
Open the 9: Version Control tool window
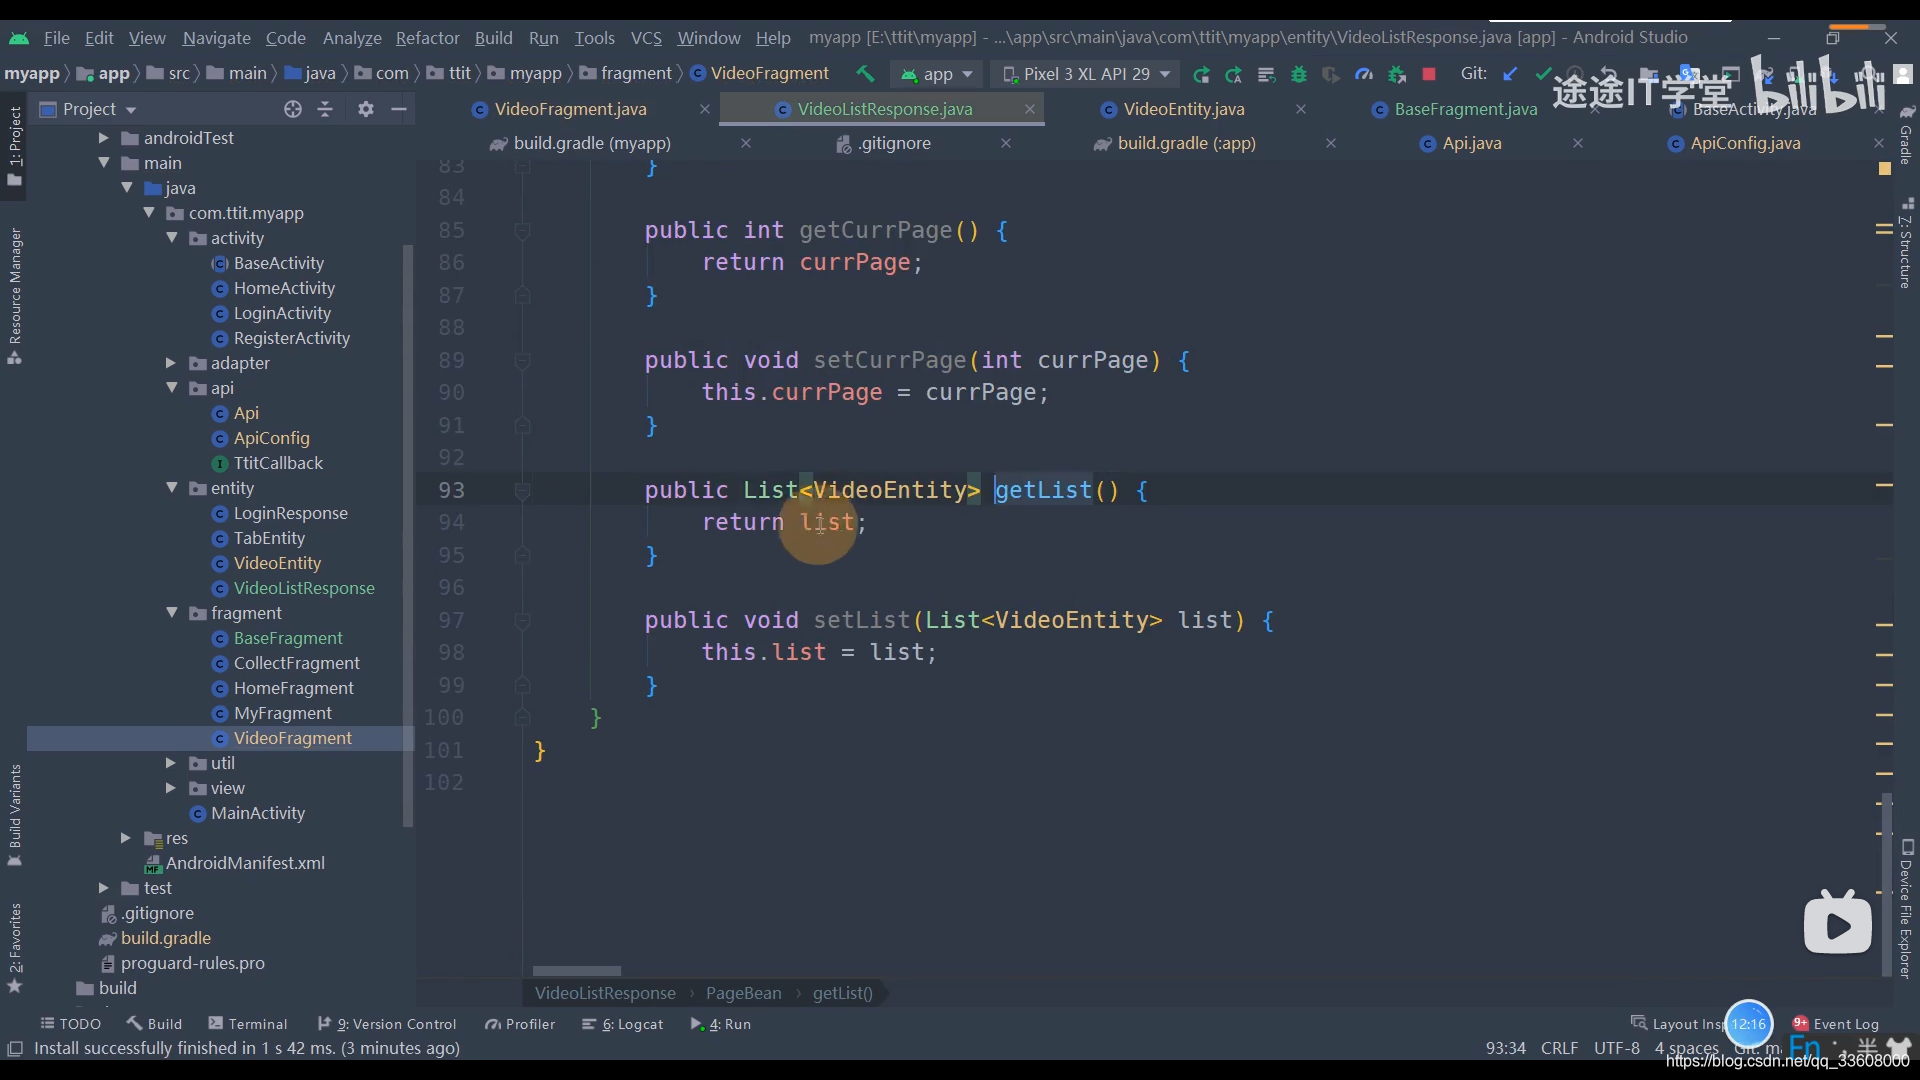click(387, 1024)
